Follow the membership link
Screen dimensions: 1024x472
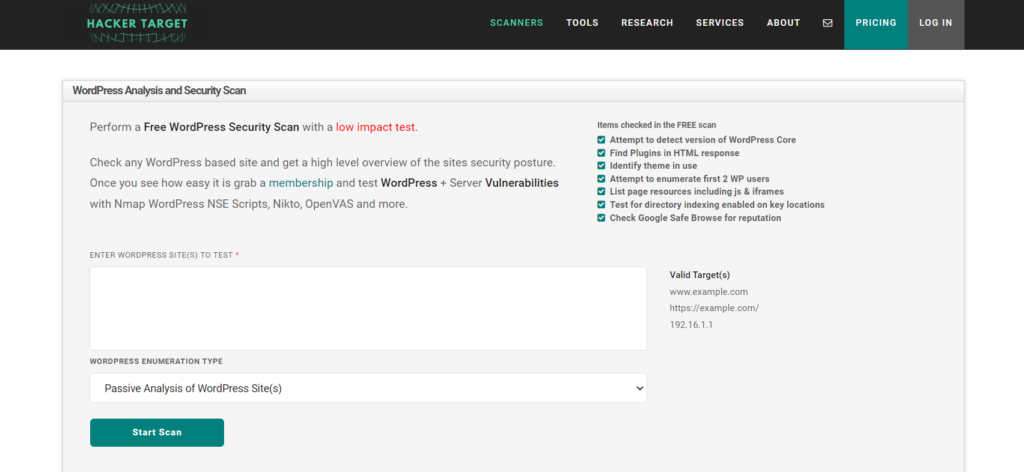pos(301,183)
